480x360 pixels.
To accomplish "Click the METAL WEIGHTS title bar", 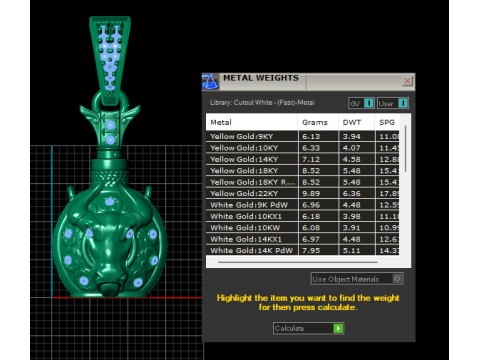I will [x=308, y=82].
